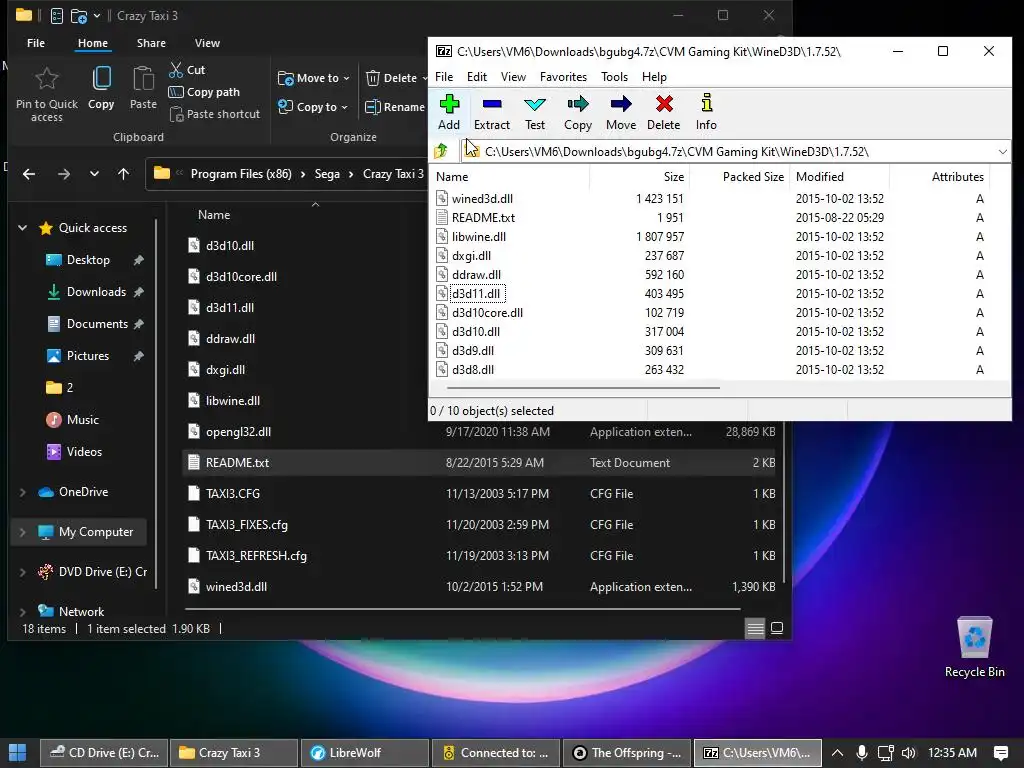Image resolution: width=1024 pixels, height=768 pixels.
Task: Select TAXI3_FIXES.cfg in Explorer
Action: pos(247,525)
